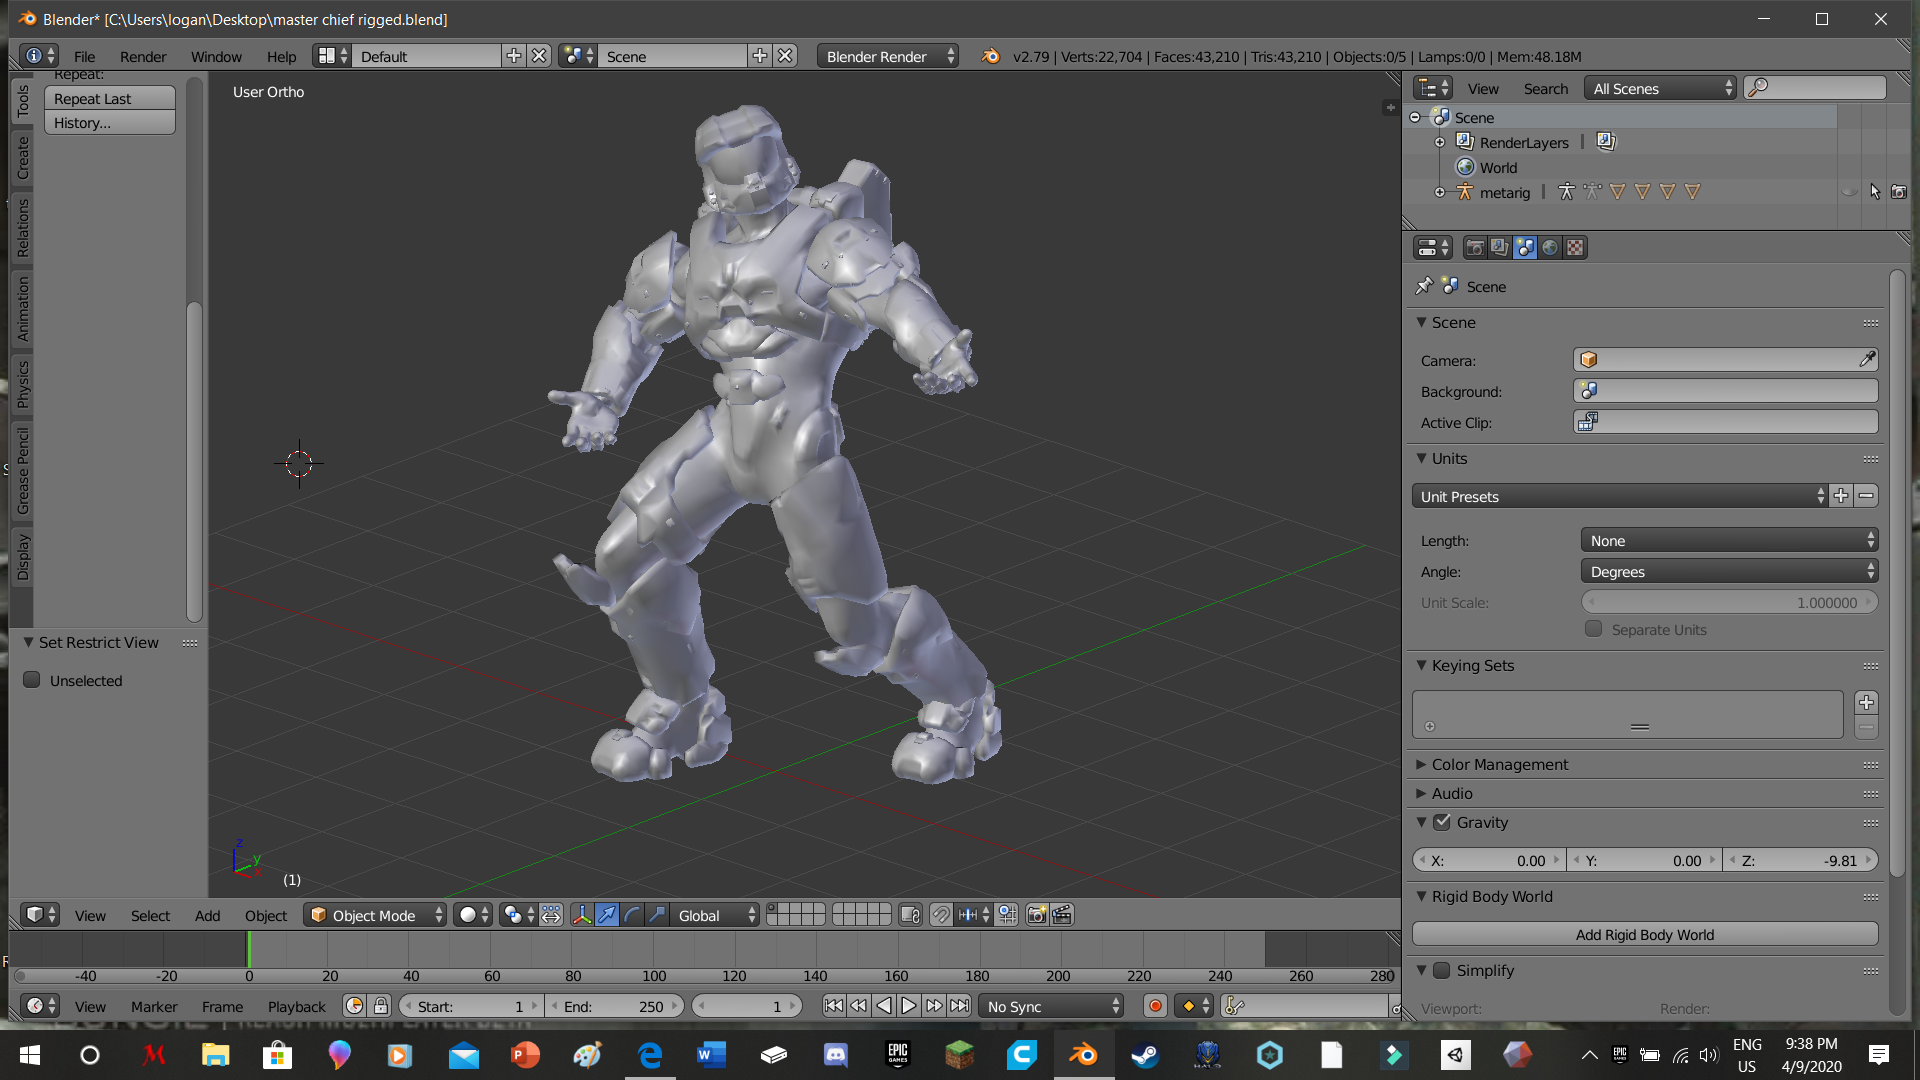Open the 3D viewport Add menu
Screen dimensions: 1920x1080
[x=207, y=915]
